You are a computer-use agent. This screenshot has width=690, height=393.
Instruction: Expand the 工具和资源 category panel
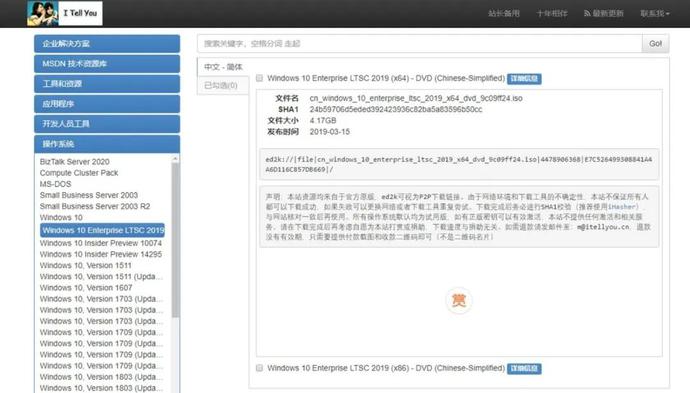tap(107, 84)
